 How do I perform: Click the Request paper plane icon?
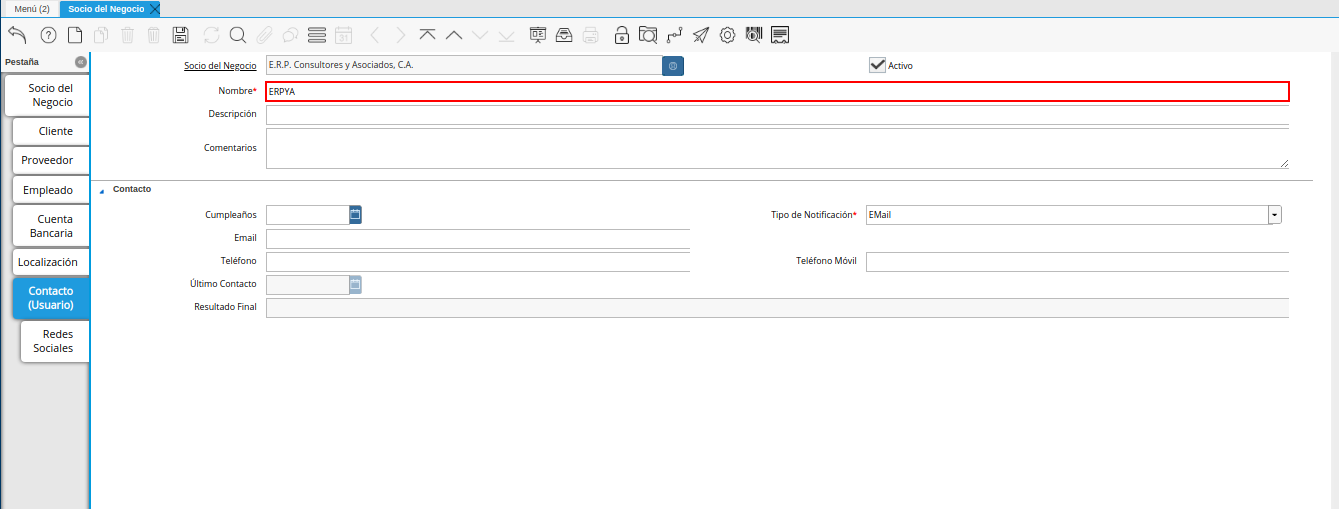[701, 35]
